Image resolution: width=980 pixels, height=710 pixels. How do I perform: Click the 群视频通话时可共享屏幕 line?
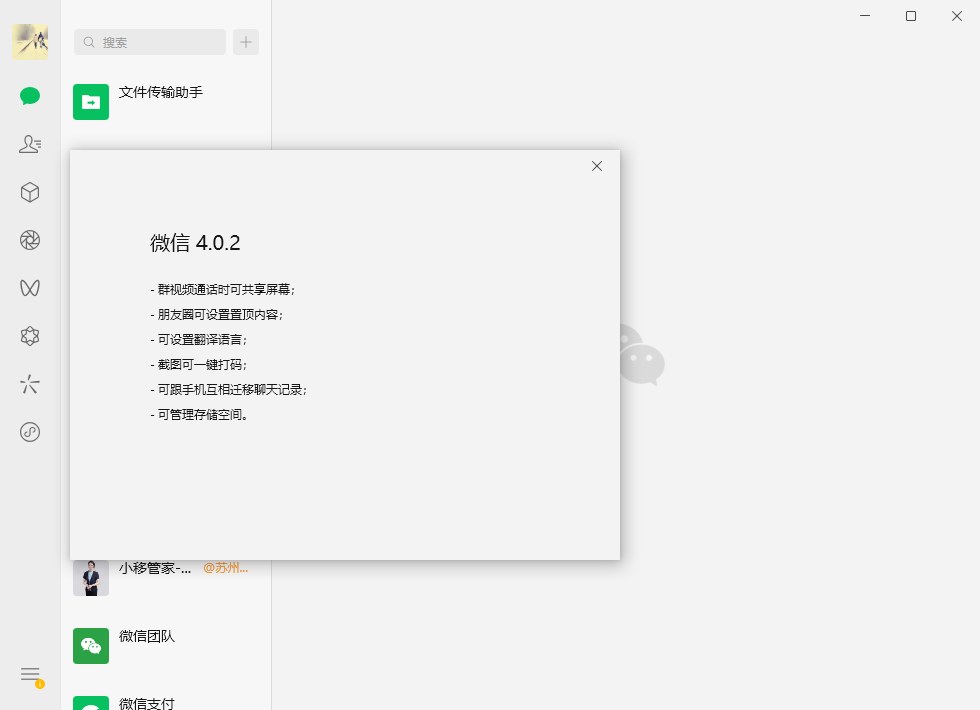222,289
